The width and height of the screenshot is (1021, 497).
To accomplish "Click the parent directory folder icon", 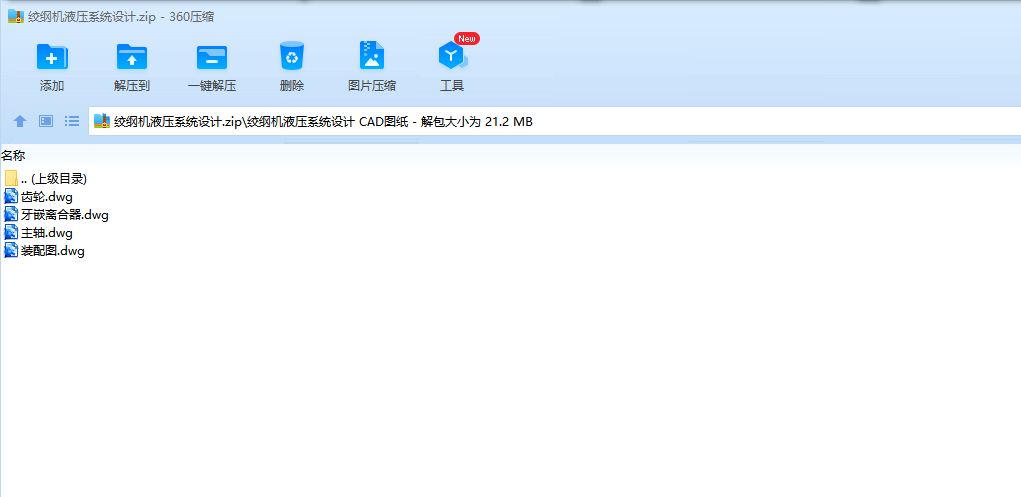I will point(11,178).
